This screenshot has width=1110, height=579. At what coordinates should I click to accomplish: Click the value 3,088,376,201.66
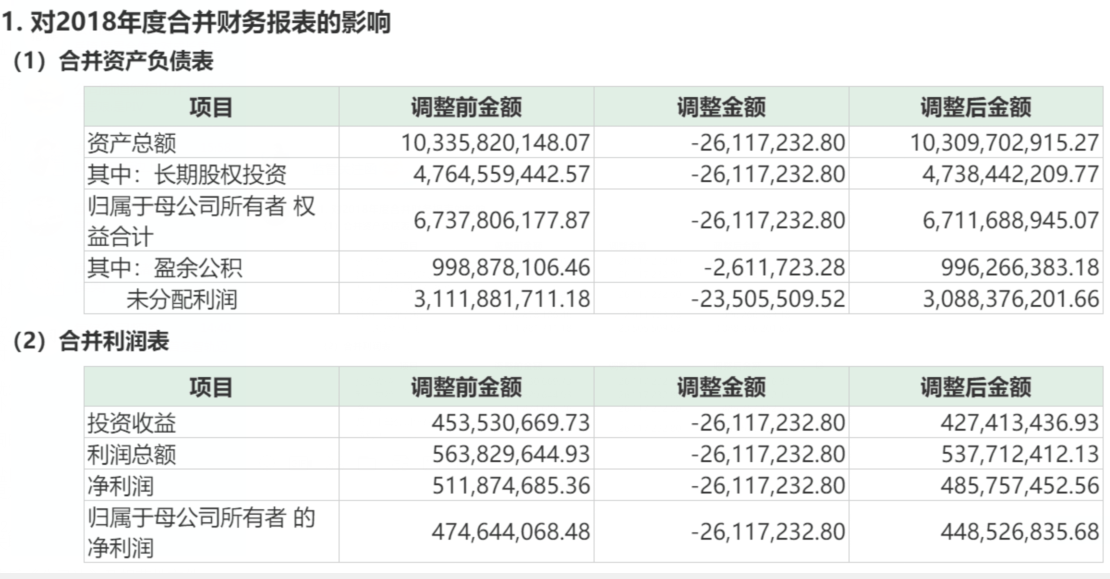1008,298
